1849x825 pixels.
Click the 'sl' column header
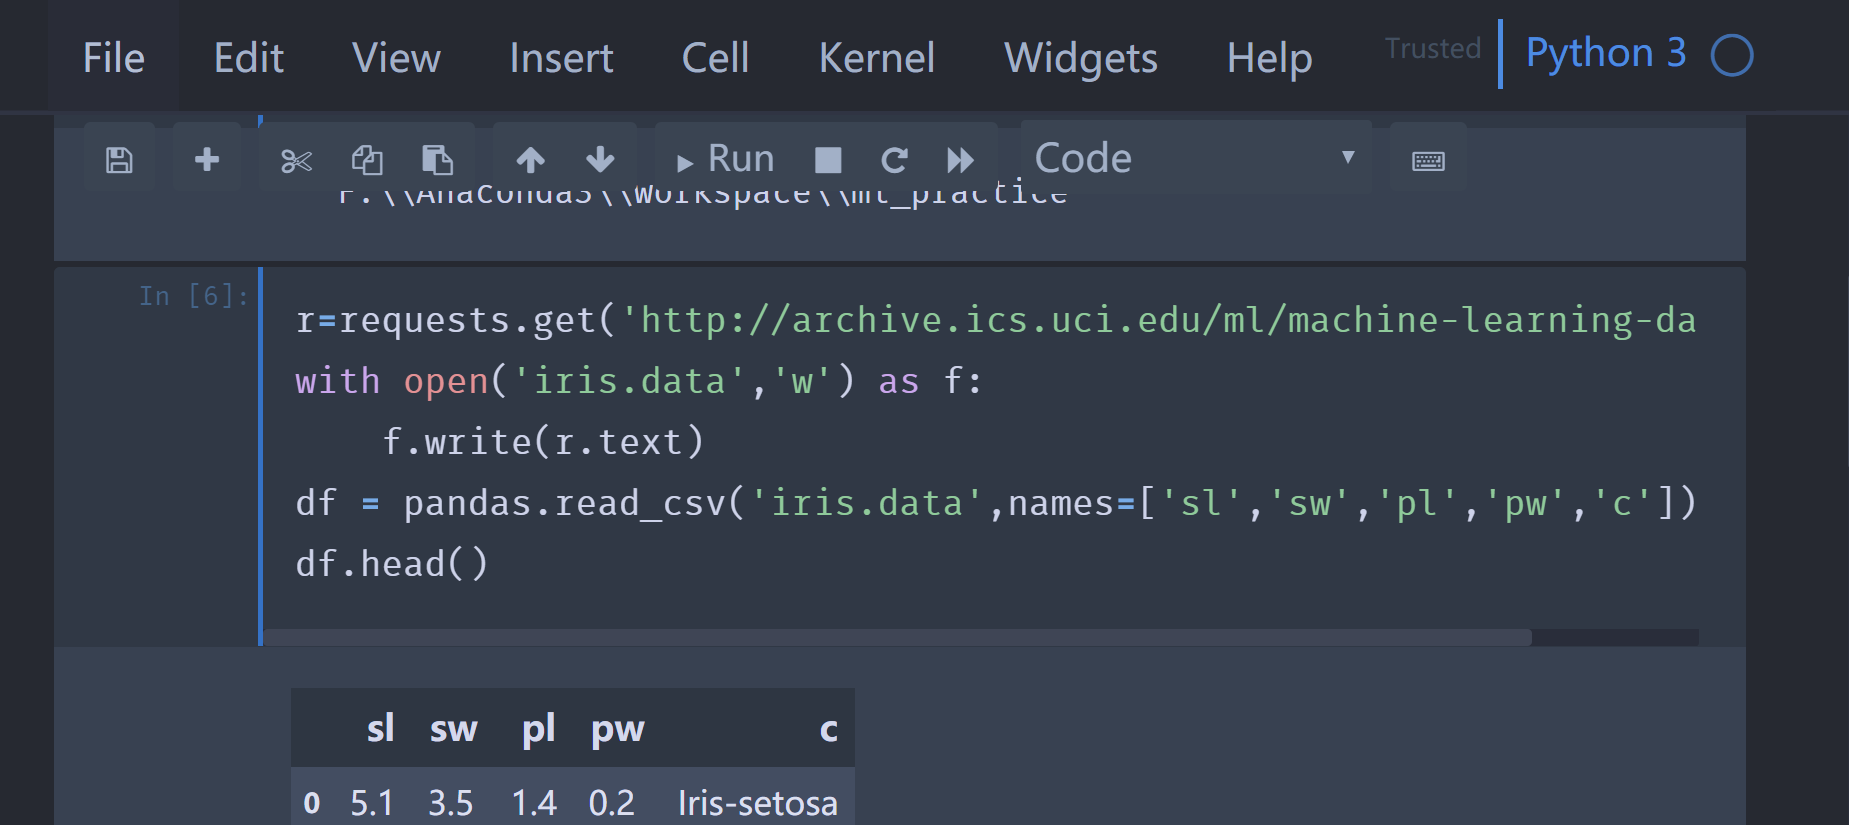pos(380,728)
